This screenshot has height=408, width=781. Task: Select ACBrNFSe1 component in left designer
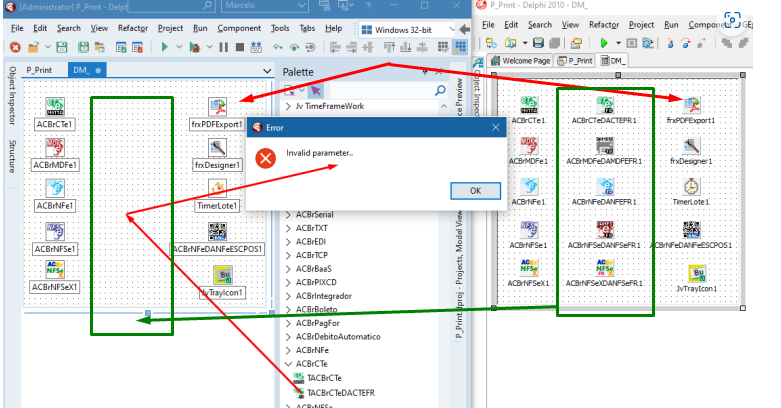pyautogui.click(x=55, y=232)
